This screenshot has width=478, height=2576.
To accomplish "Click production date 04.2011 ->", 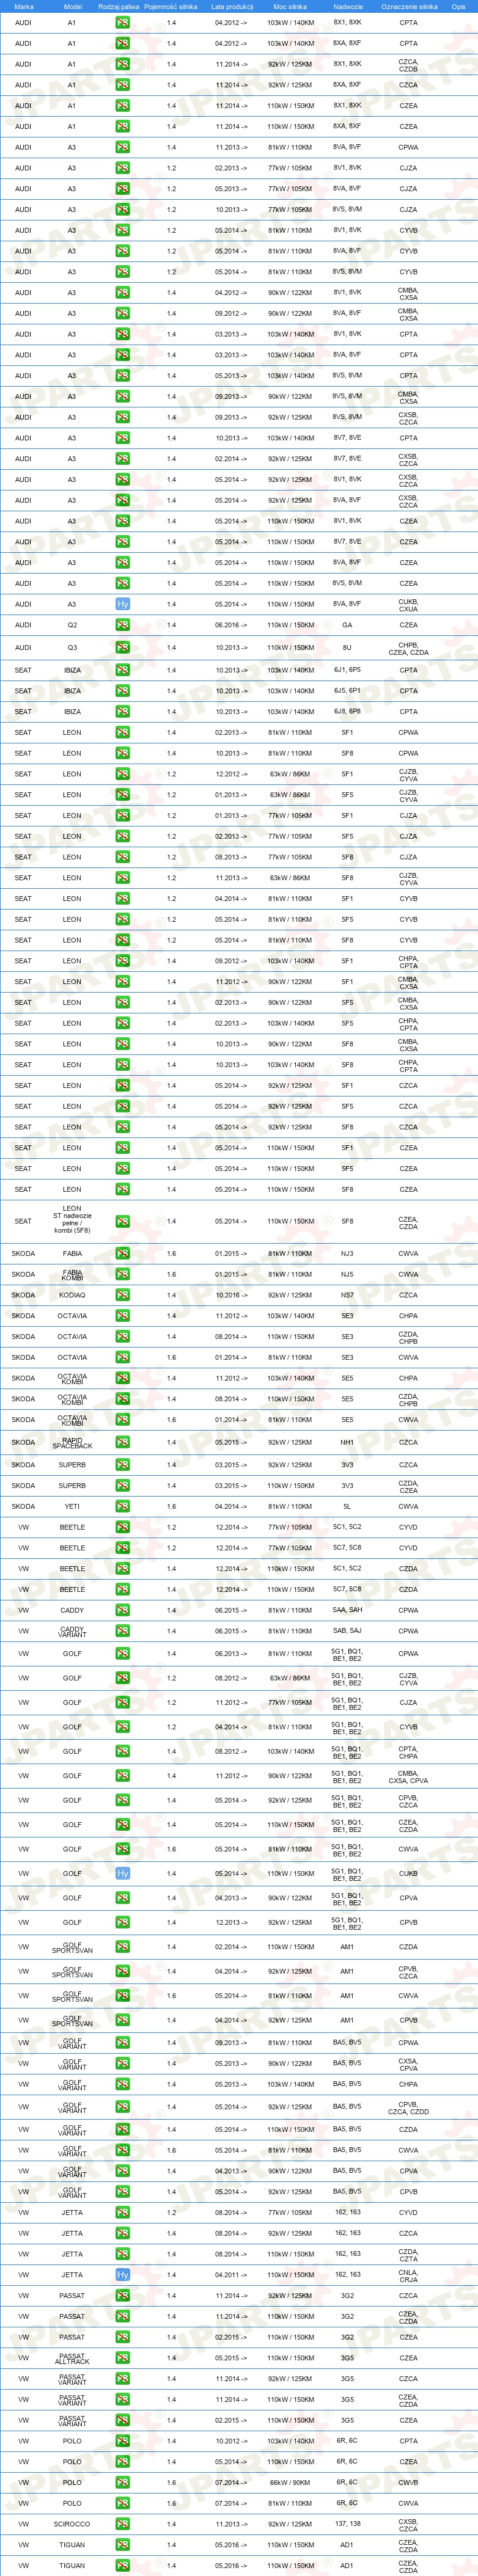I will (x=231, y=2275).
